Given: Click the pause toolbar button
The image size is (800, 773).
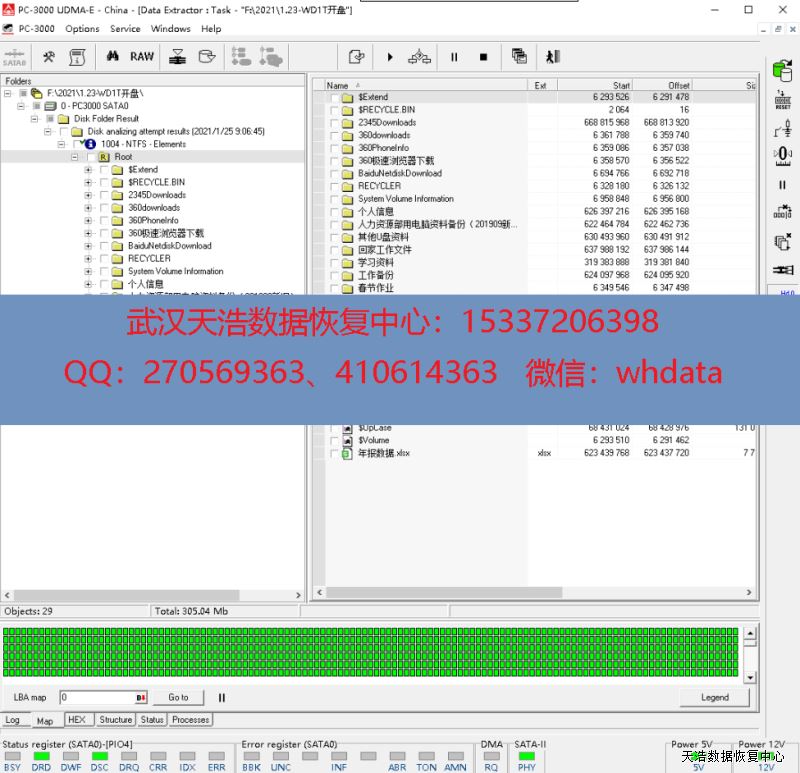Looking at the screenshot, I should [454, 57].
